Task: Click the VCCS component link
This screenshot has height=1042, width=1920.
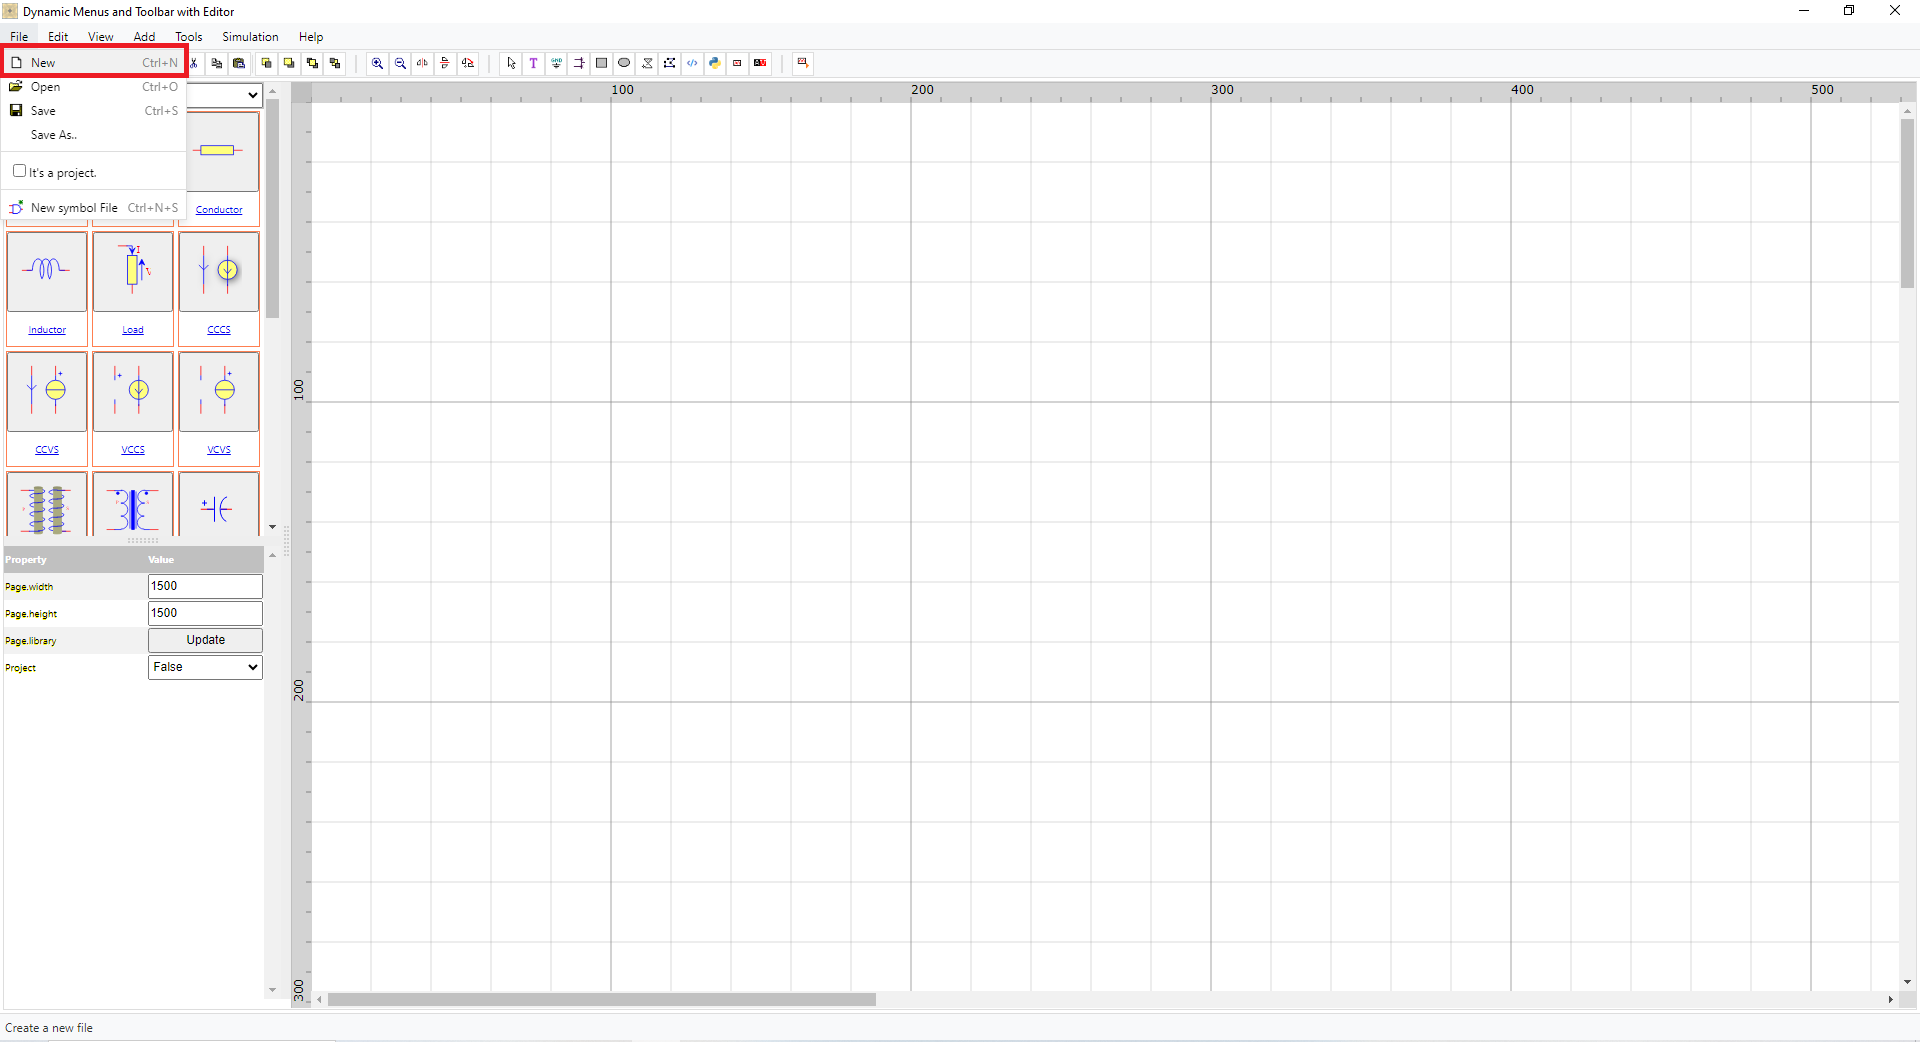Action: pyautogui.click(x=133, y=450)
